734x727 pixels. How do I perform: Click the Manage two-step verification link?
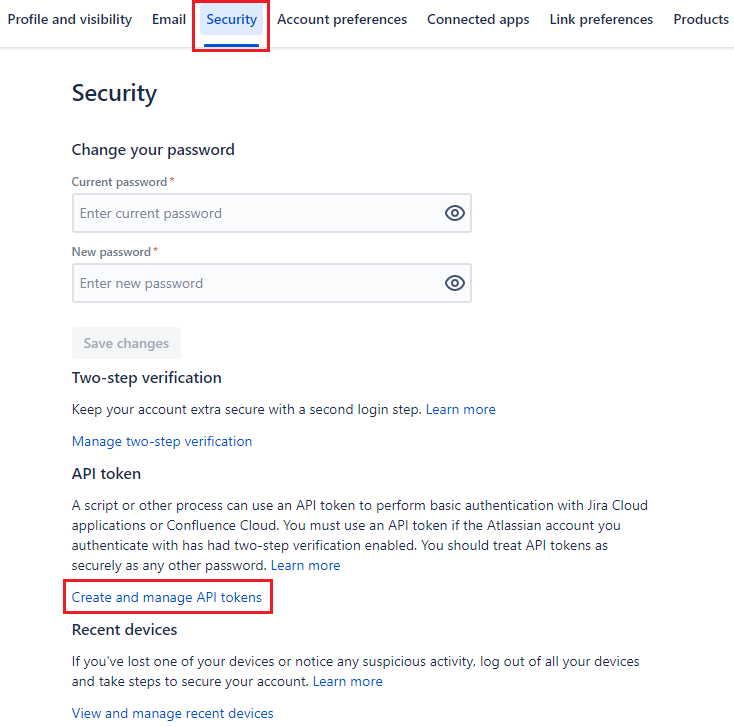(x=162, y=441)
